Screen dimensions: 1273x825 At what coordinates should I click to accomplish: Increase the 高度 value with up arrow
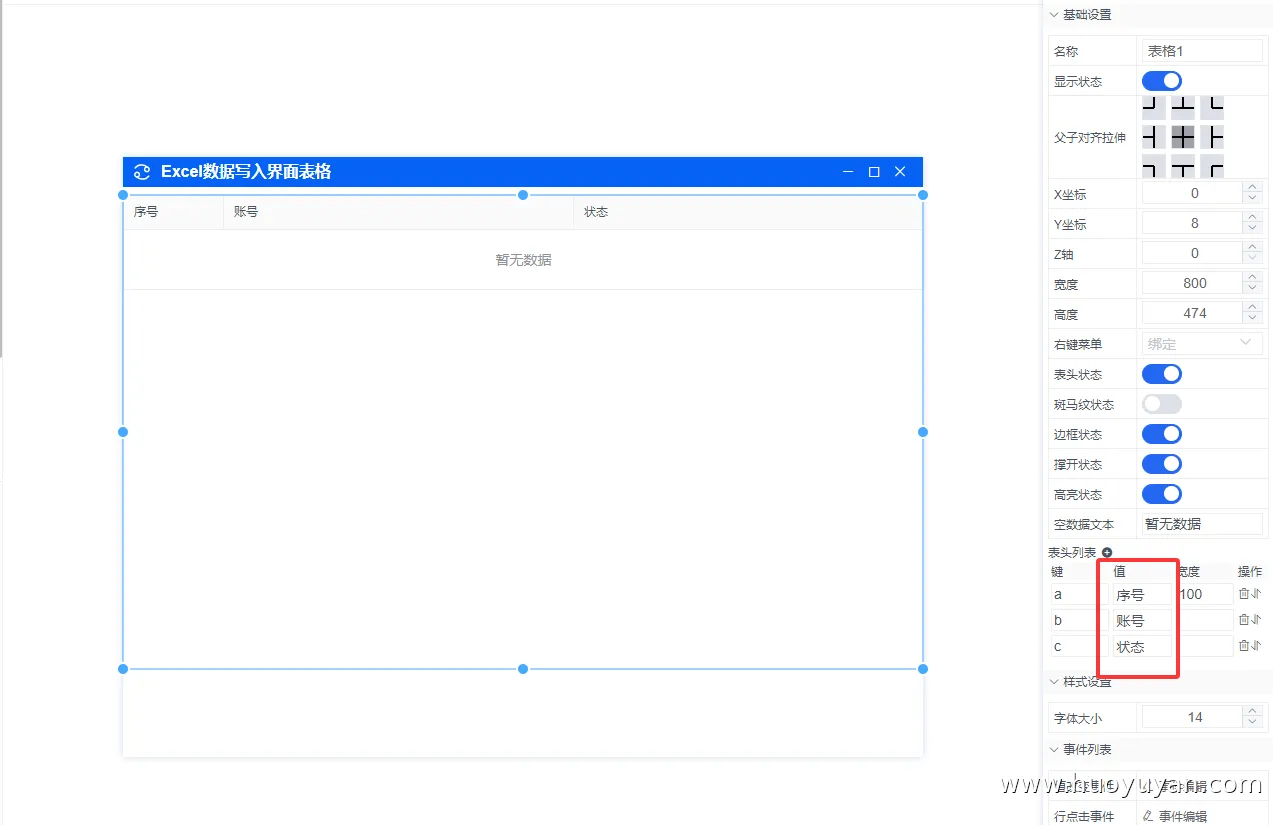(1252, 307)
